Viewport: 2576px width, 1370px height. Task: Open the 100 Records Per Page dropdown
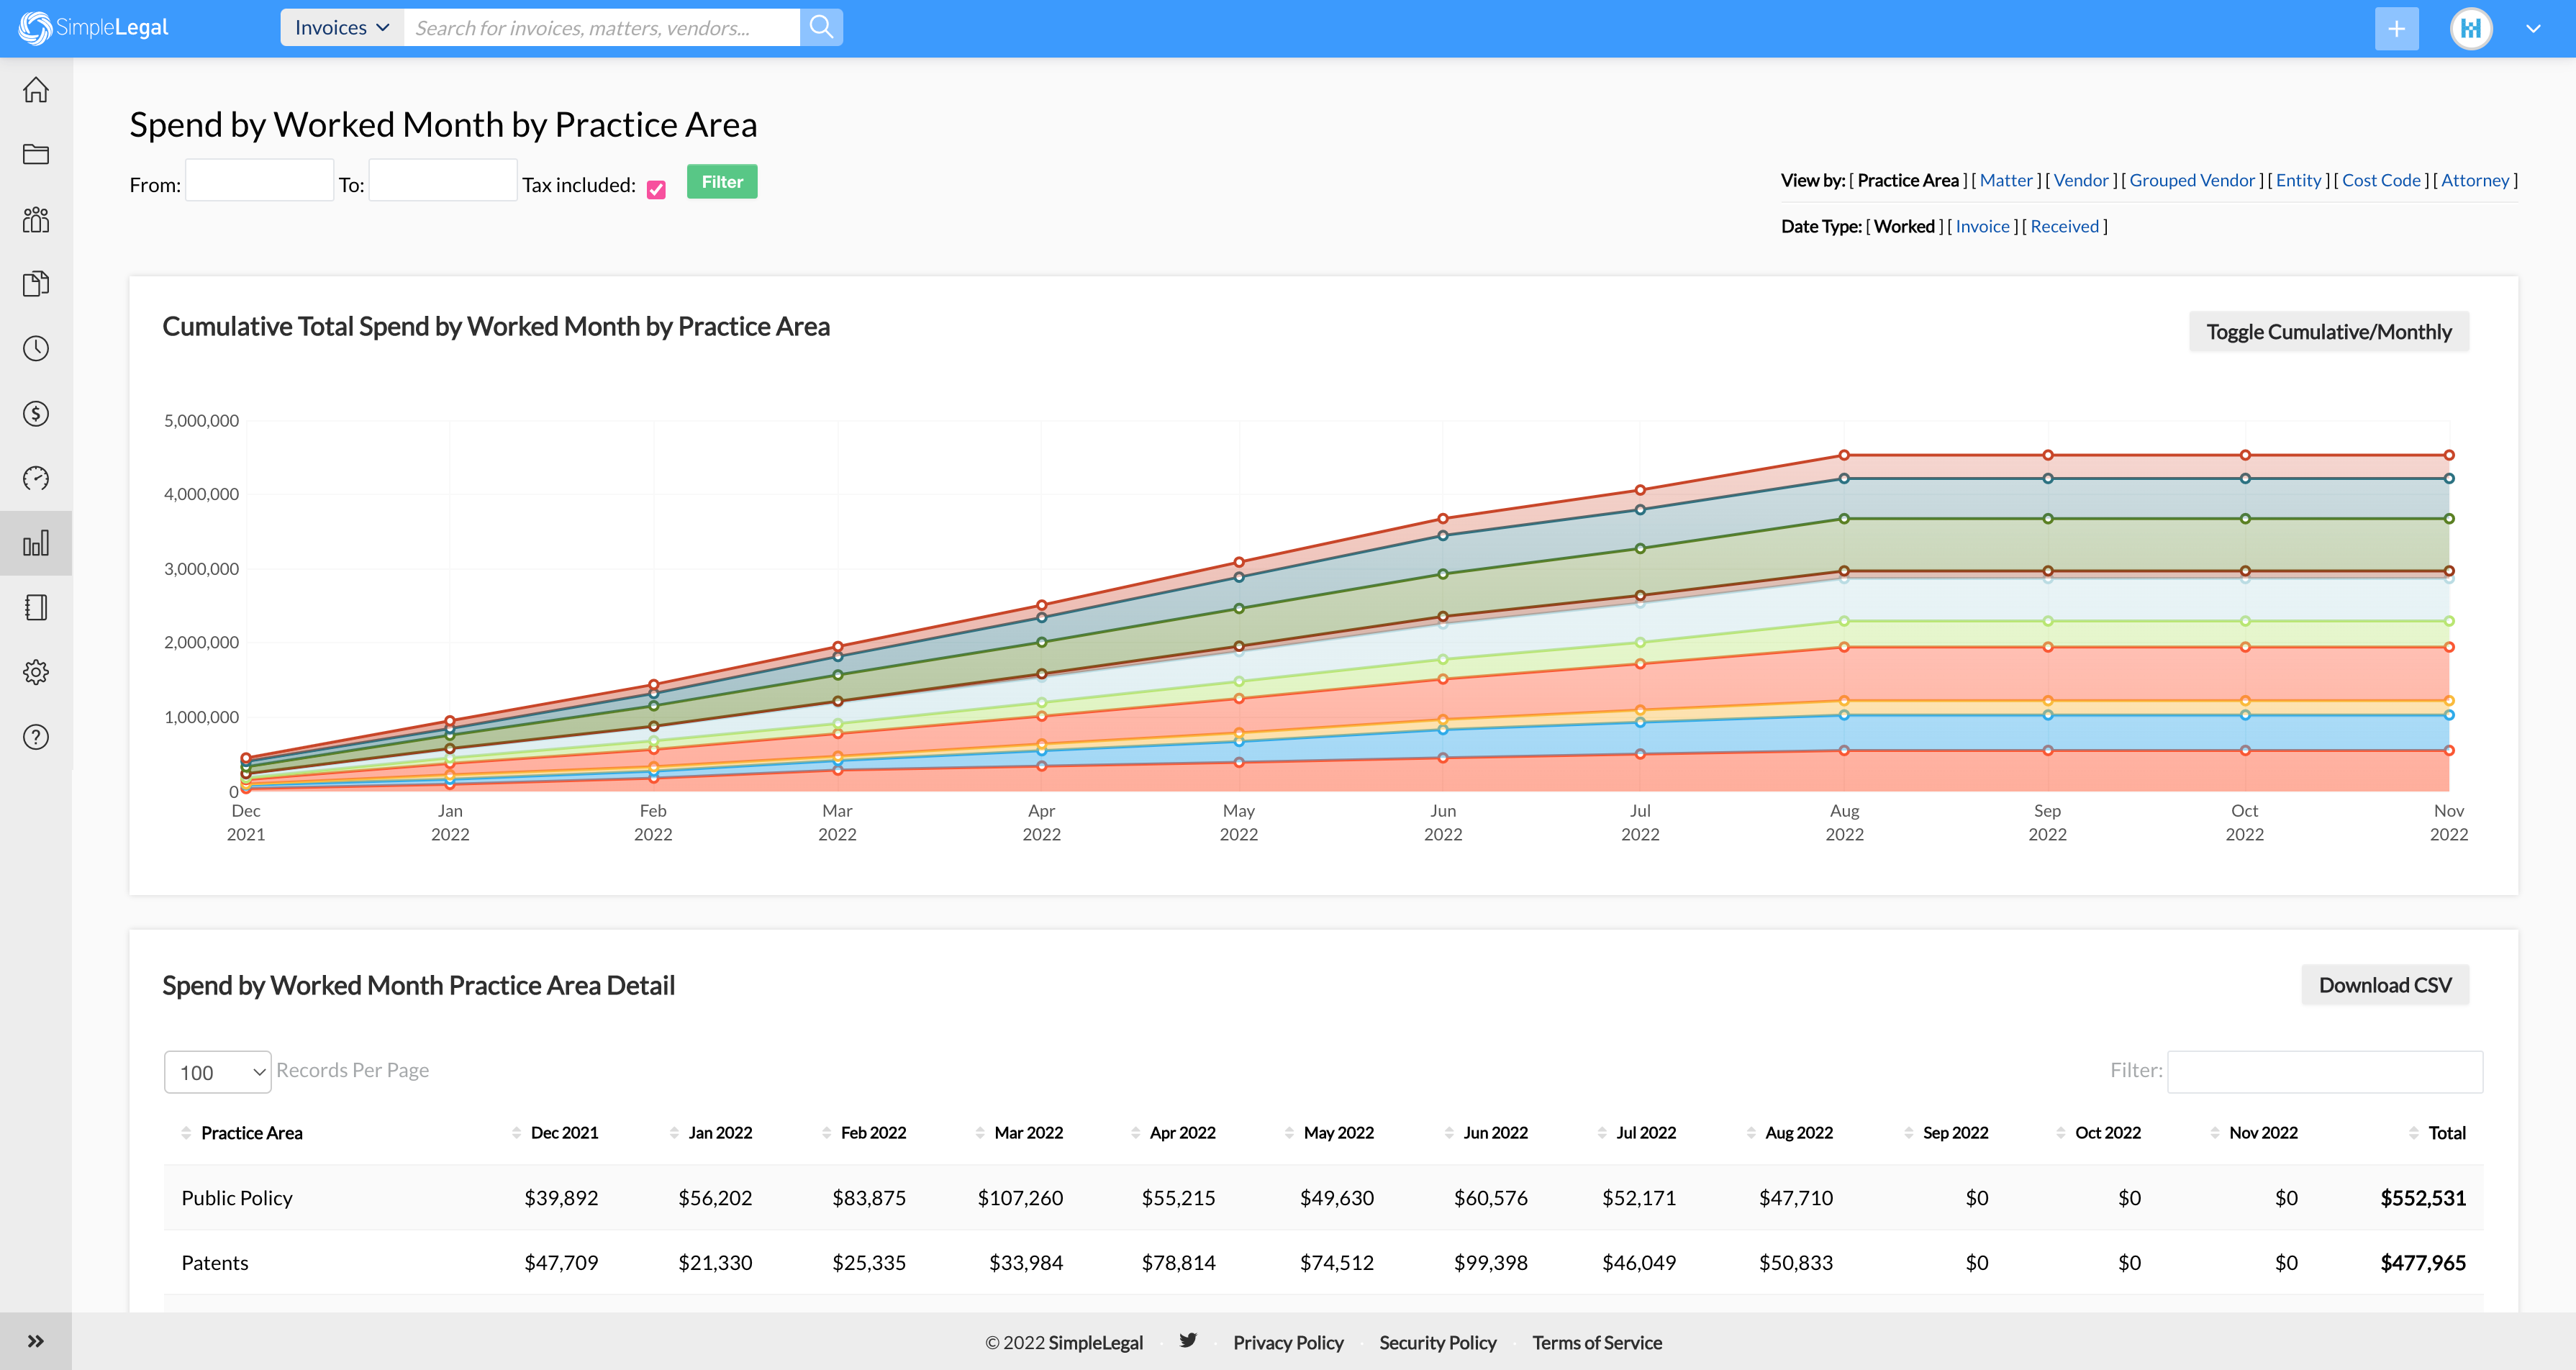pos(218,1072)
